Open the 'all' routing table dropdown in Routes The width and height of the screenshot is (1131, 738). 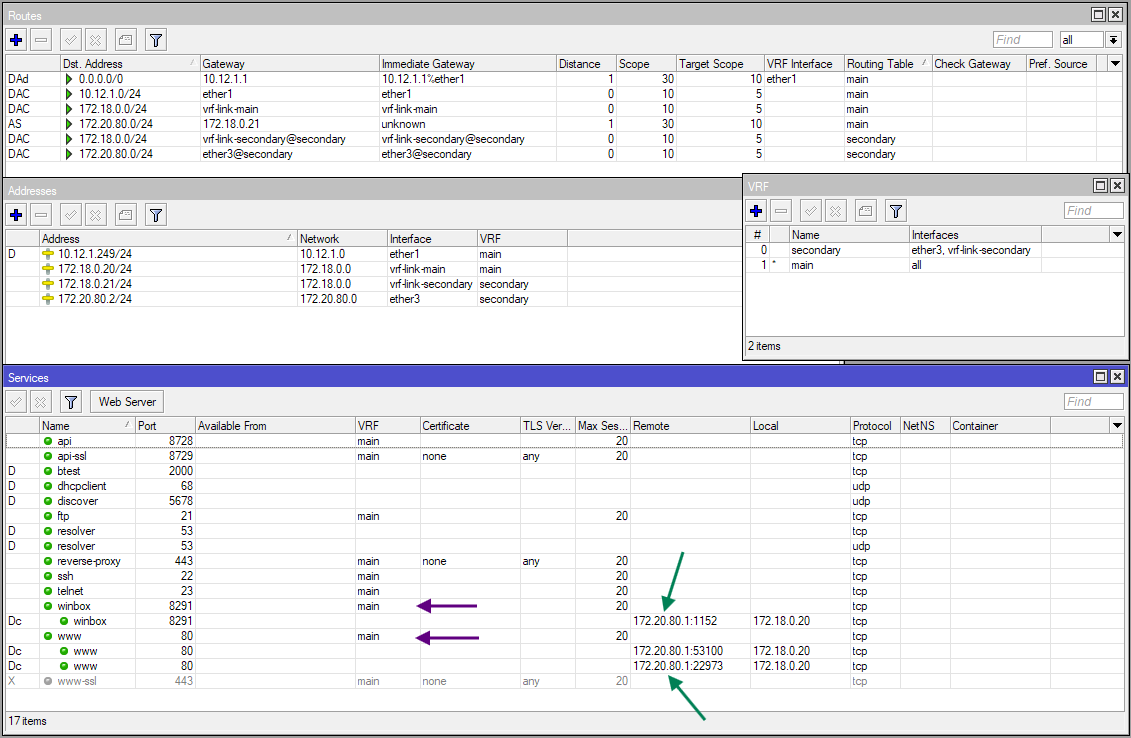pyautogui.click(x=1114, y=40)
